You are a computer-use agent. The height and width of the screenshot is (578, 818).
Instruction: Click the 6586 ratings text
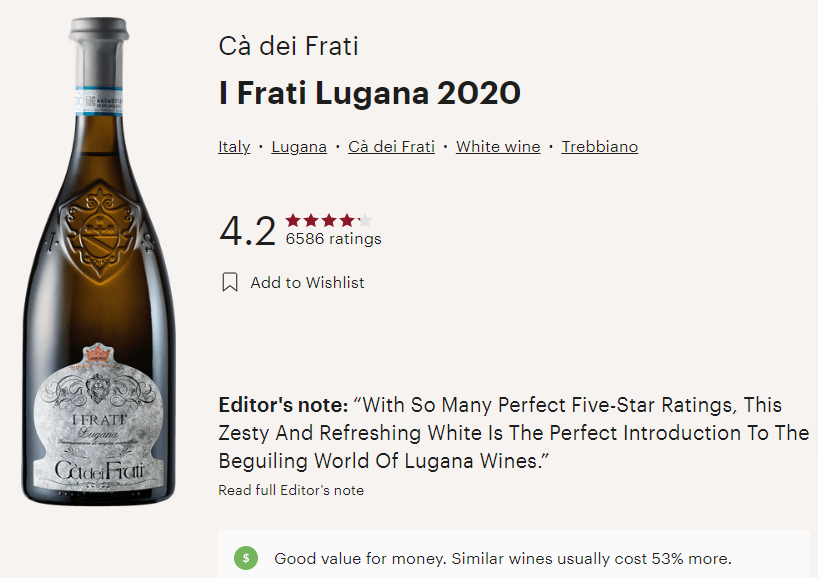(333, 238)
